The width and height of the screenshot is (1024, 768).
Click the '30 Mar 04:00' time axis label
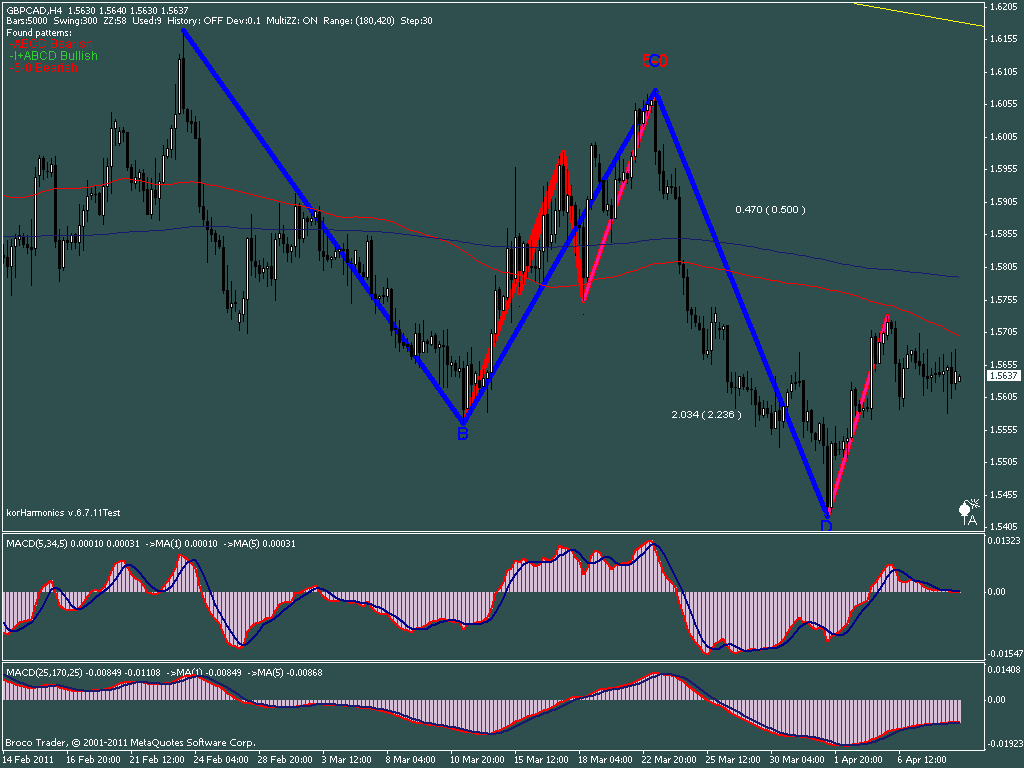[797, 760]
